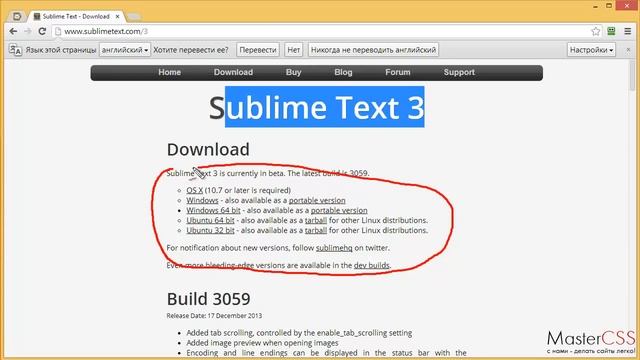
Task: Open the Blog navigation item
Action: (x=343, y=72)
